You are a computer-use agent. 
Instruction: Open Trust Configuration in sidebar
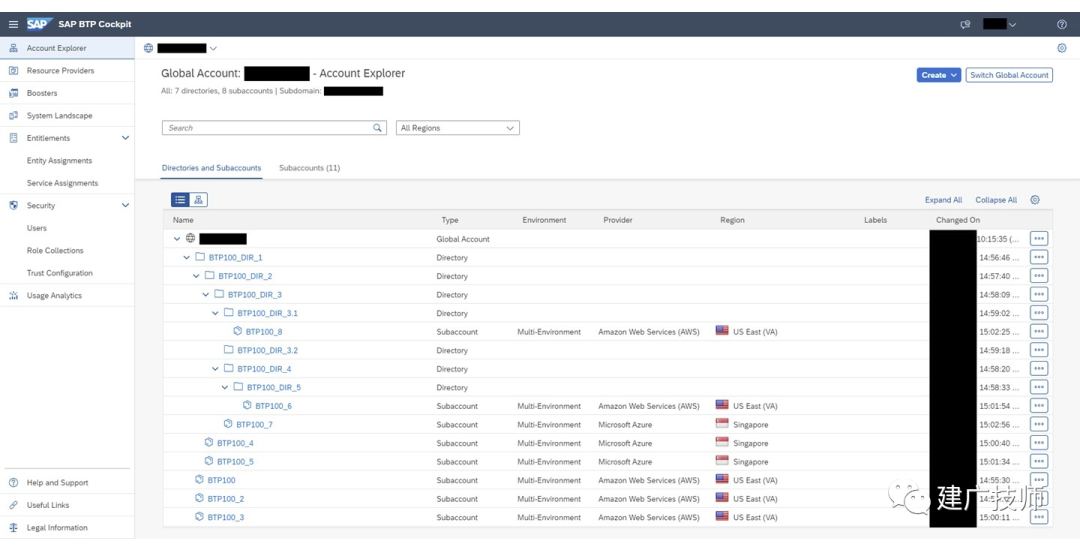[59, 273]
